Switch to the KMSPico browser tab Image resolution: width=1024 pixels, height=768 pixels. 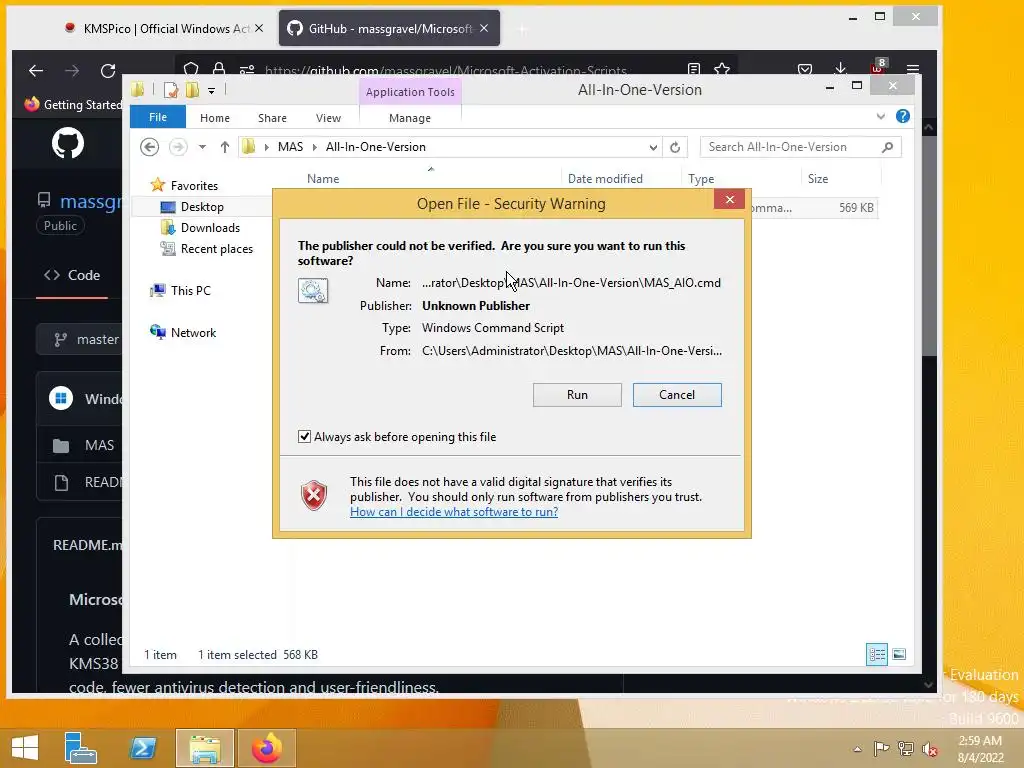[x=157, y=28]
